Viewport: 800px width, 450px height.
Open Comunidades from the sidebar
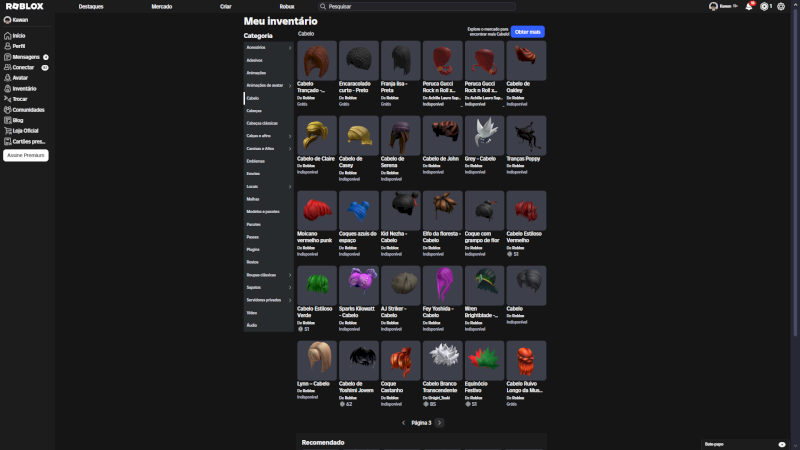28,109
